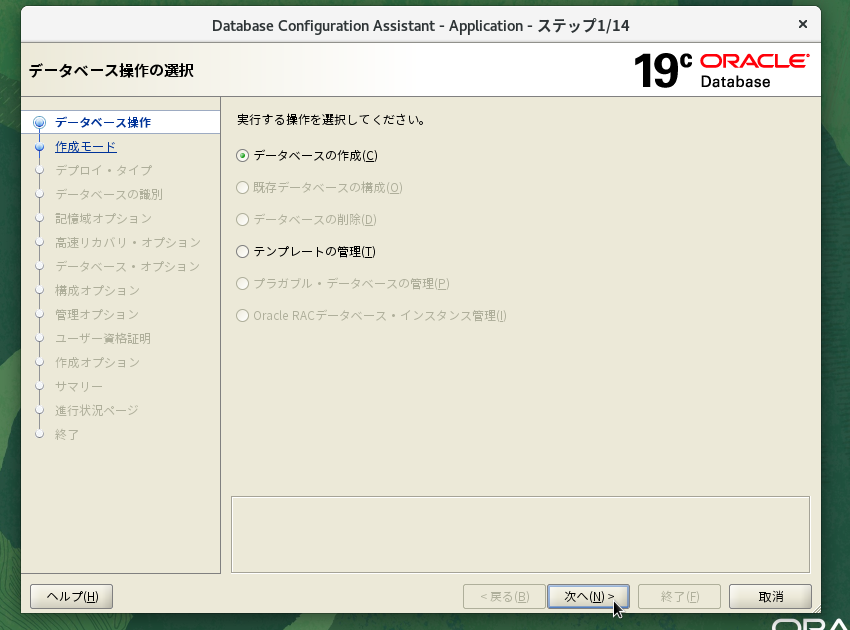Image resolution: width=850 pixels, height=630 pixels.
Task: Click the instruction text 実行する操作を選択してください
Action: coord(331,120)
